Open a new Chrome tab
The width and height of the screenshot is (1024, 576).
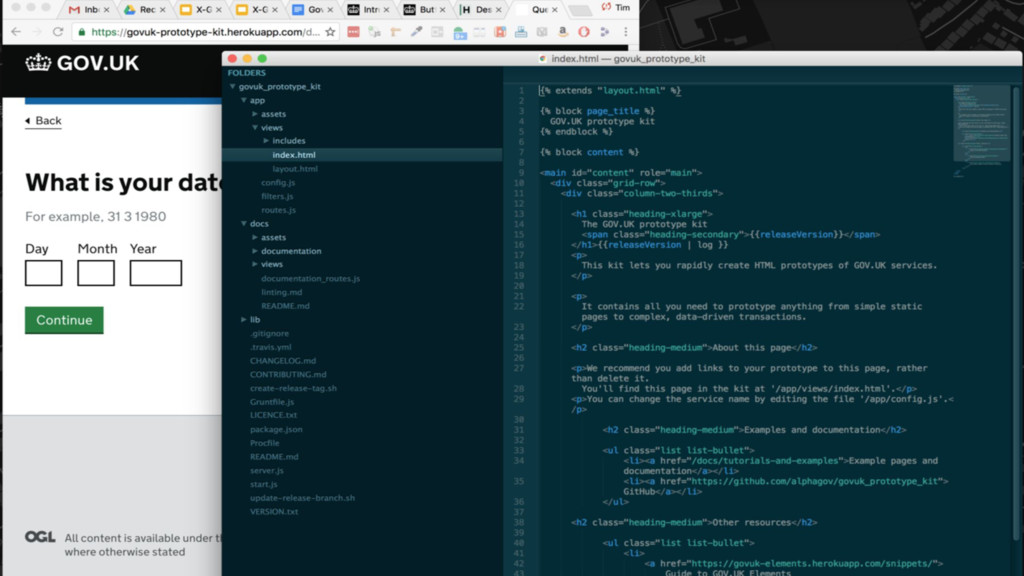[x=580, y=10]
